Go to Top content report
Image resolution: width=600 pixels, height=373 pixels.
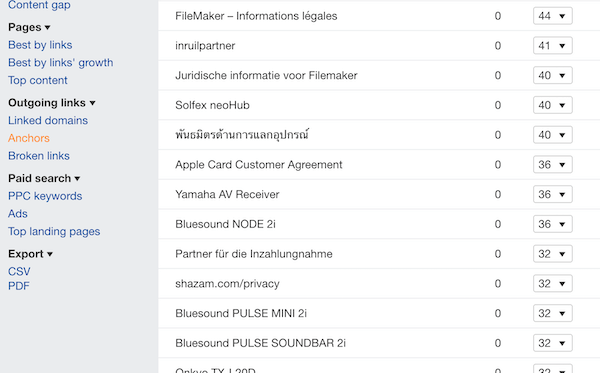click(38, 80)
